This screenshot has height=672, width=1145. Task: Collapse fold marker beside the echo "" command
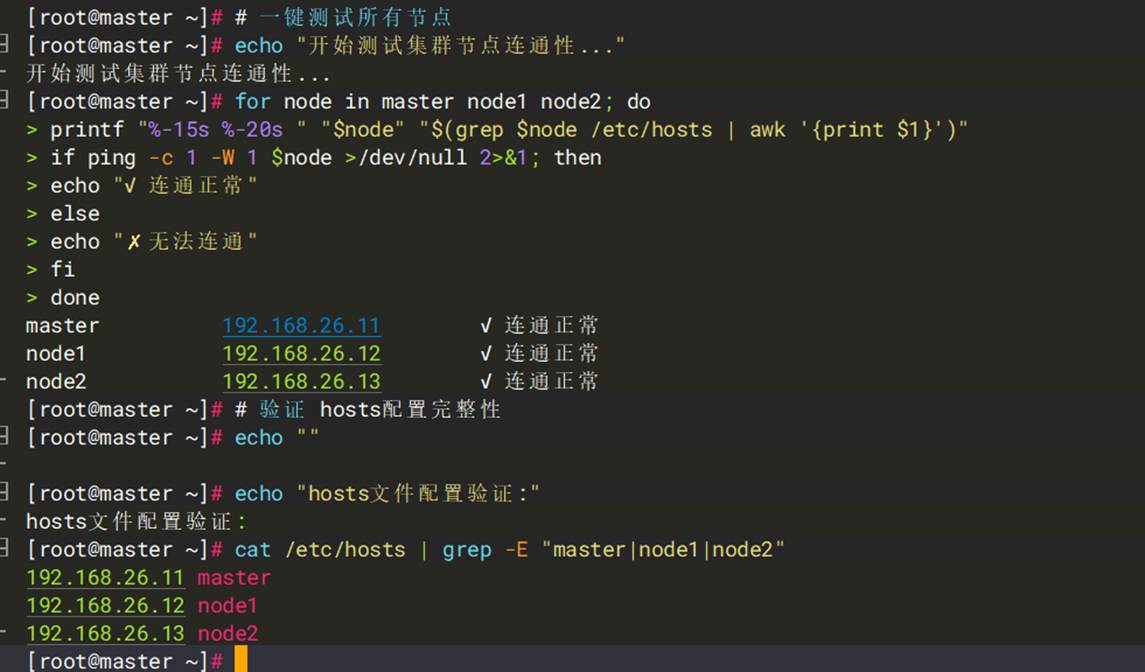point(4,437)
